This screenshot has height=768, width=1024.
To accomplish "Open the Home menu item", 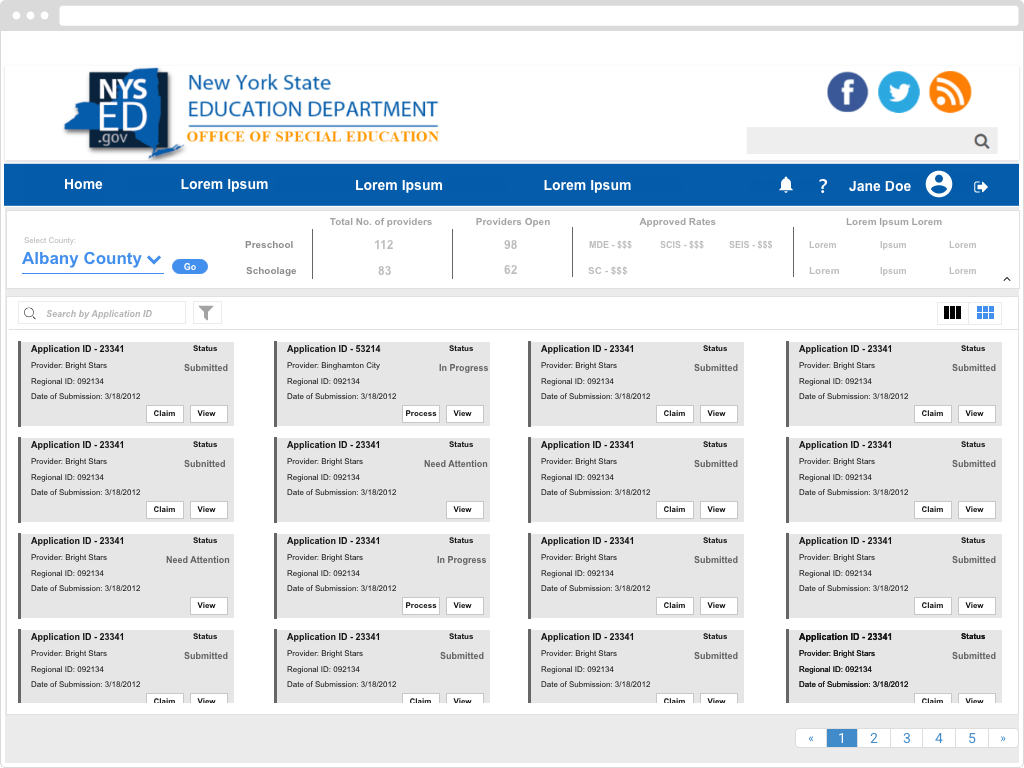I will pyautogui.click(x=83, y=185).
